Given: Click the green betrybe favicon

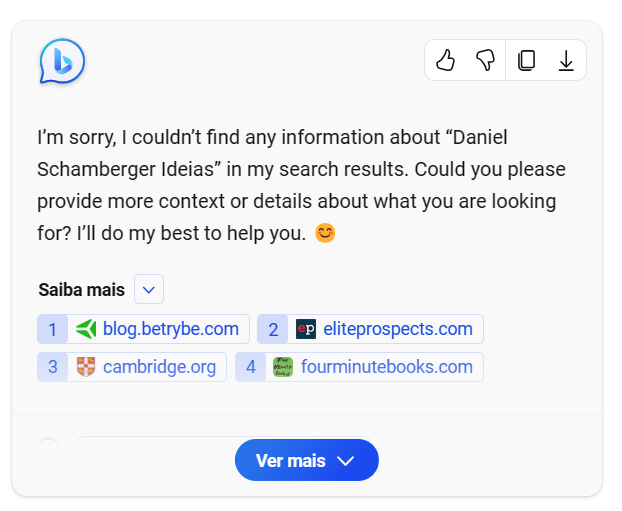Looking at the screenshot, I should [86, 329].
